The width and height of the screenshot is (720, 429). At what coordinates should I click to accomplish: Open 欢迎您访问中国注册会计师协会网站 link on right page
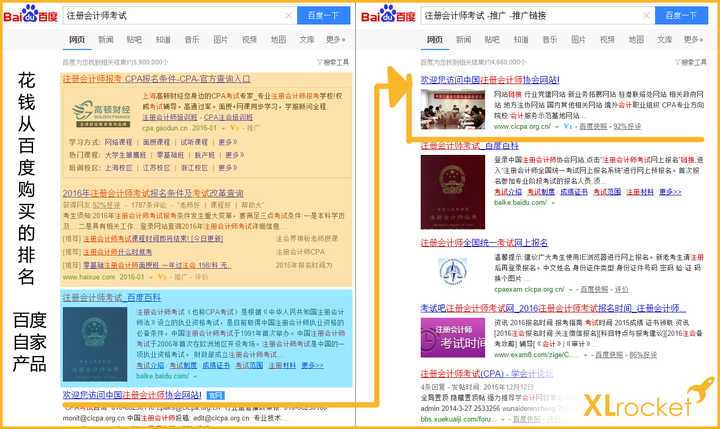[x=490, y=80]
